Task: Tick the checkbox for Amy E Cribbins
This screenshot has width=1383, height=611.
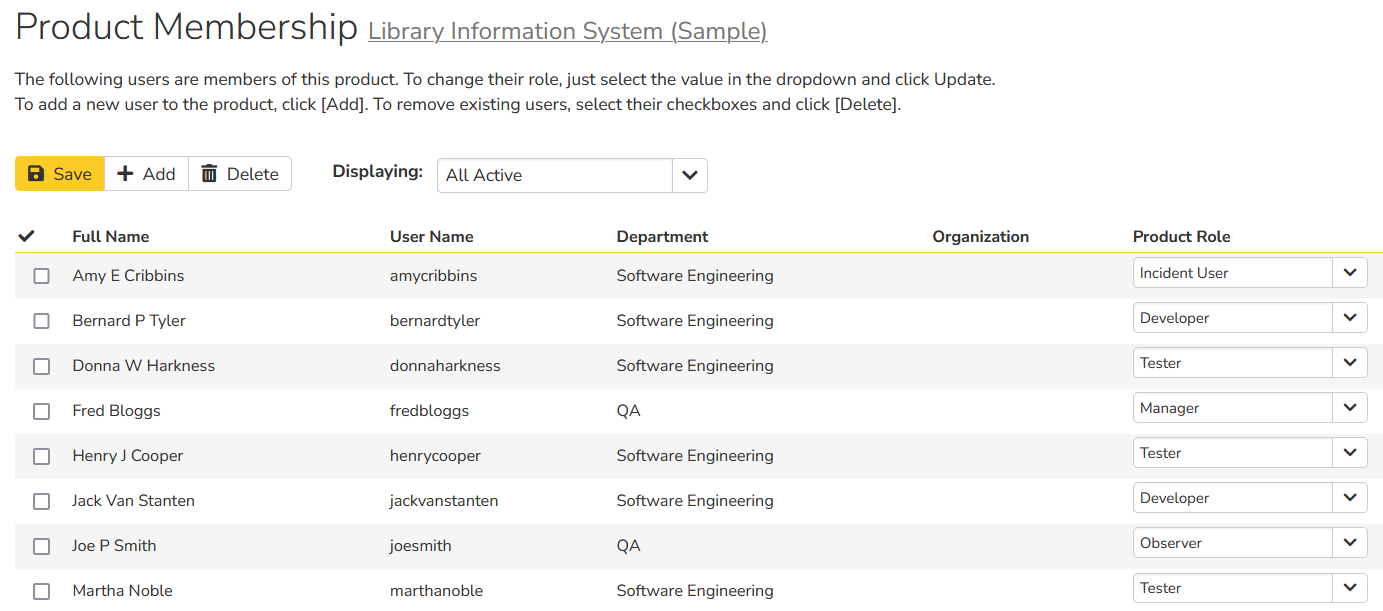Action: pos(41,276)
